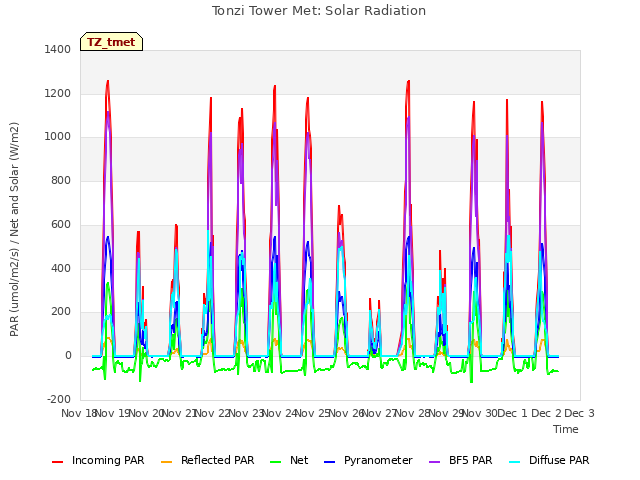Screen dimensions: 640x480
Task: Select the Diffuse PAR legend label
Action: pyautogui.click(x=559, y=460)
